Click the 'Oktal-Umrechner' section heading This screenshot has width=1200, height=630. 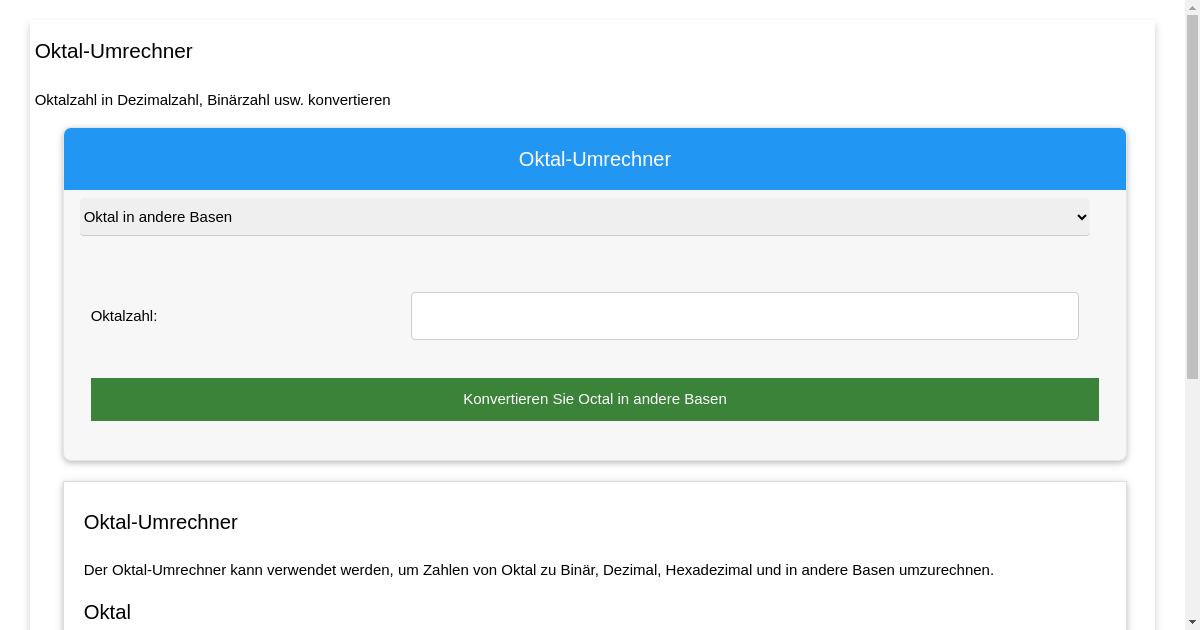[x=160, y=522]
